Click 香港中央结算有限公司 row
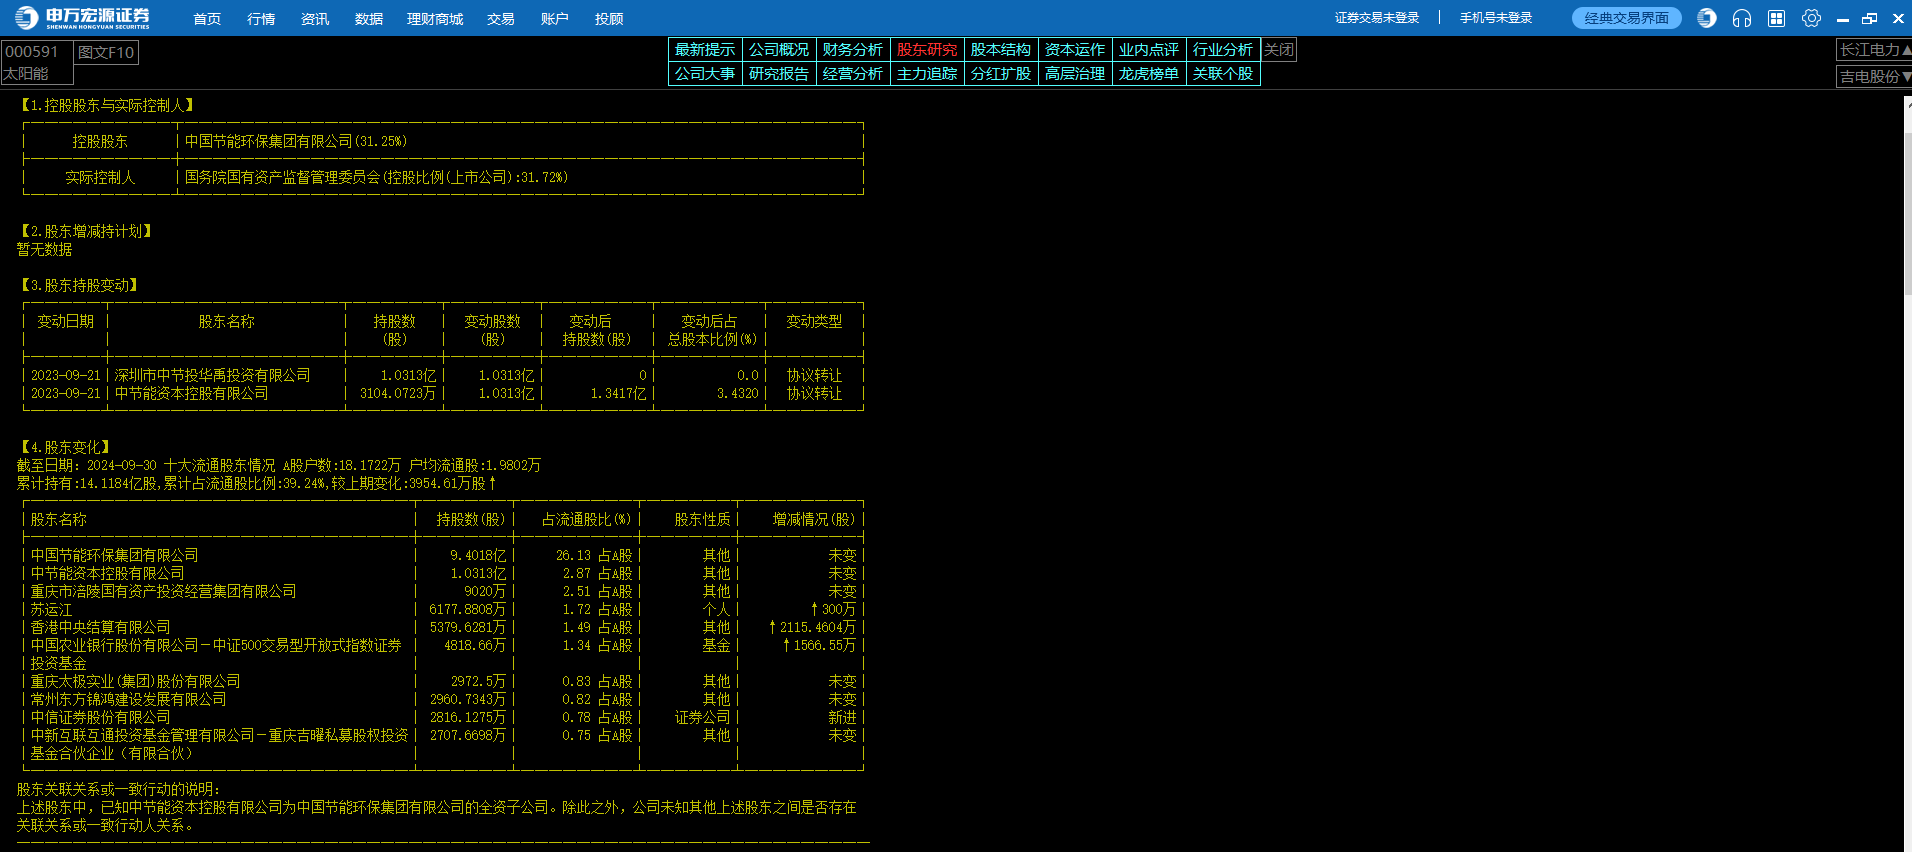1912x852 pixels. (x=443, y=627)
